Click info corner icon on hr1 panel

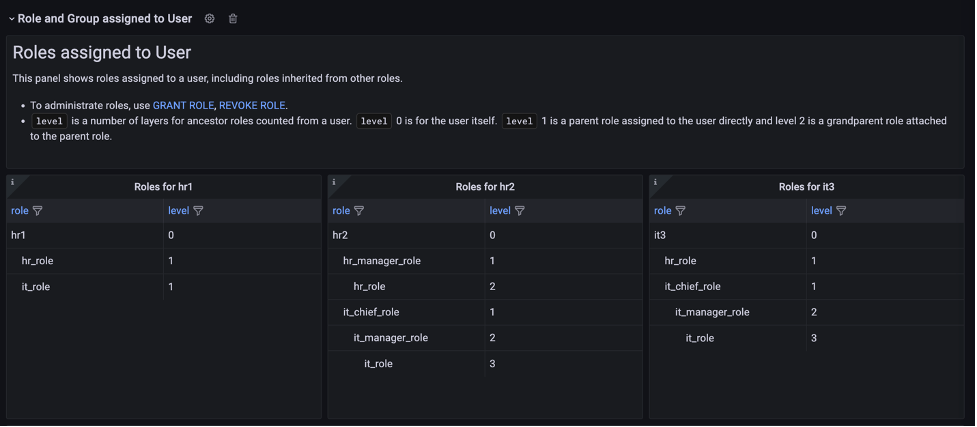(13, 182)
